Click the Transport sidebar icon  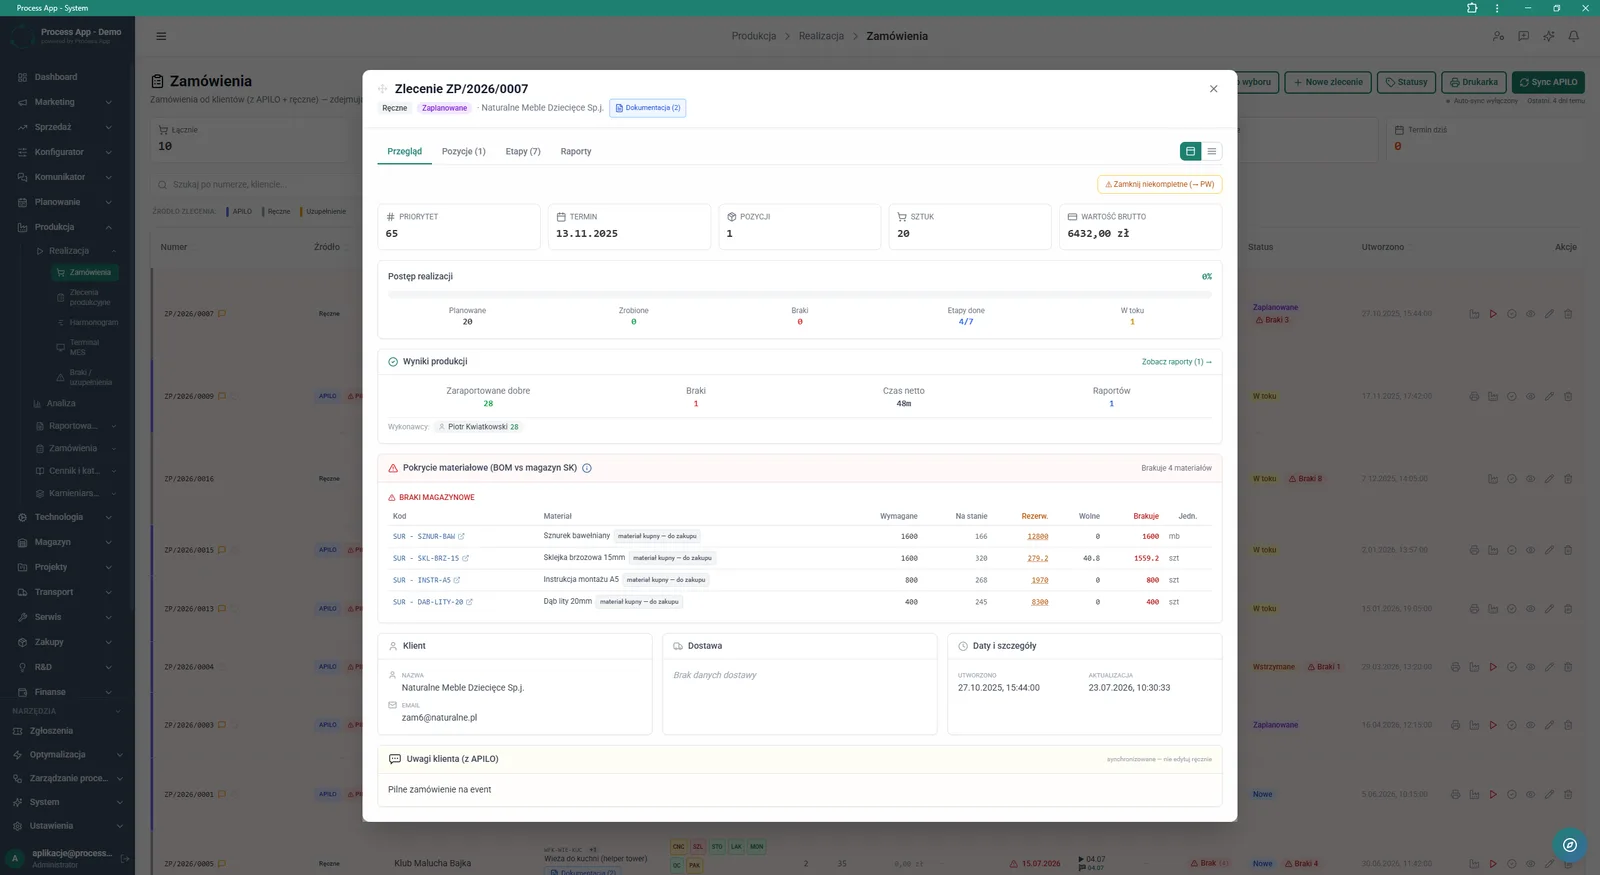pos(22,592)
